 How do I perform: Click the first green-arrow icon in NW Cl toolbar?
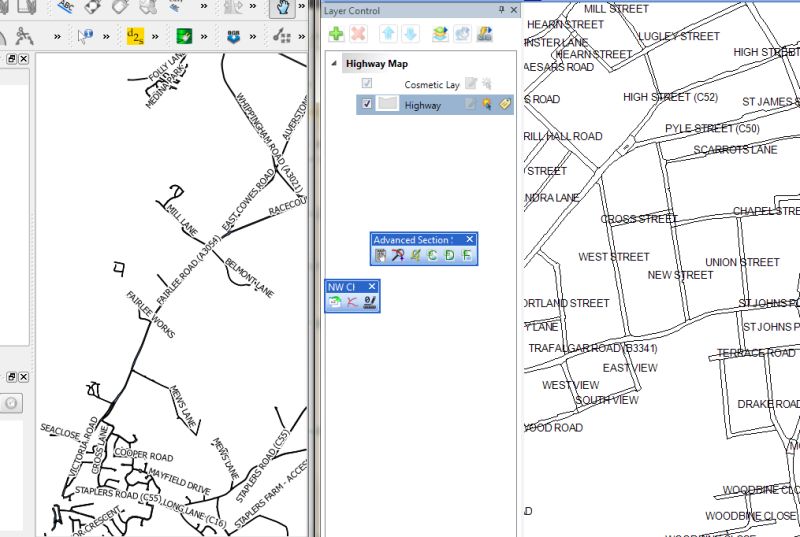tap(335, 302)
